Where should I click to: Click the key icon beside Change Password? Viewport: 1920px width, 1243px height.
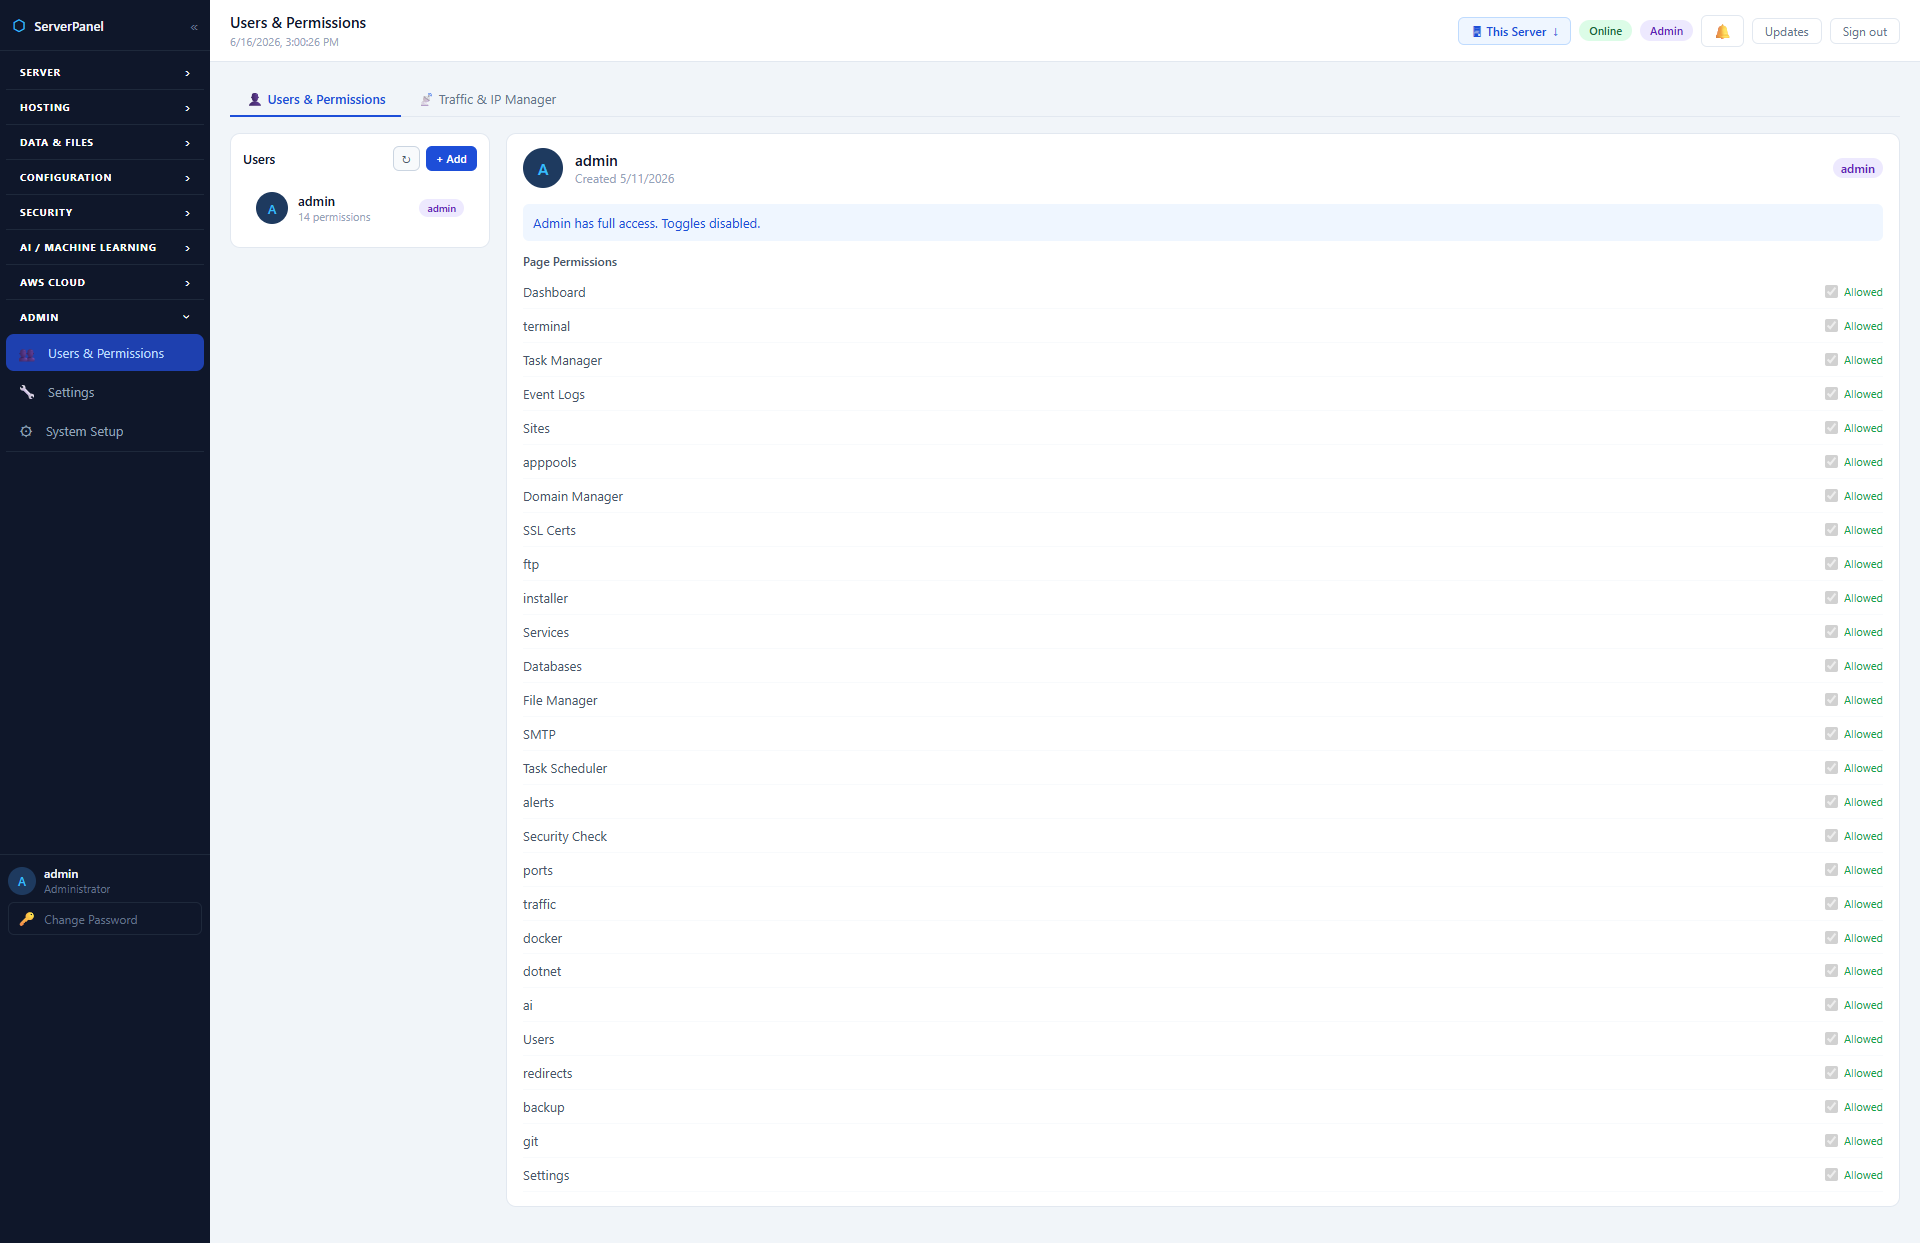pyautogui.click(x=27, y=919)
